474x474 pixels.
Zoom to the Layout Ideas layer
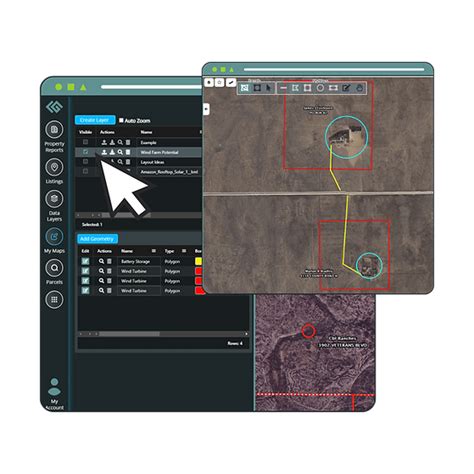[120, 162]
